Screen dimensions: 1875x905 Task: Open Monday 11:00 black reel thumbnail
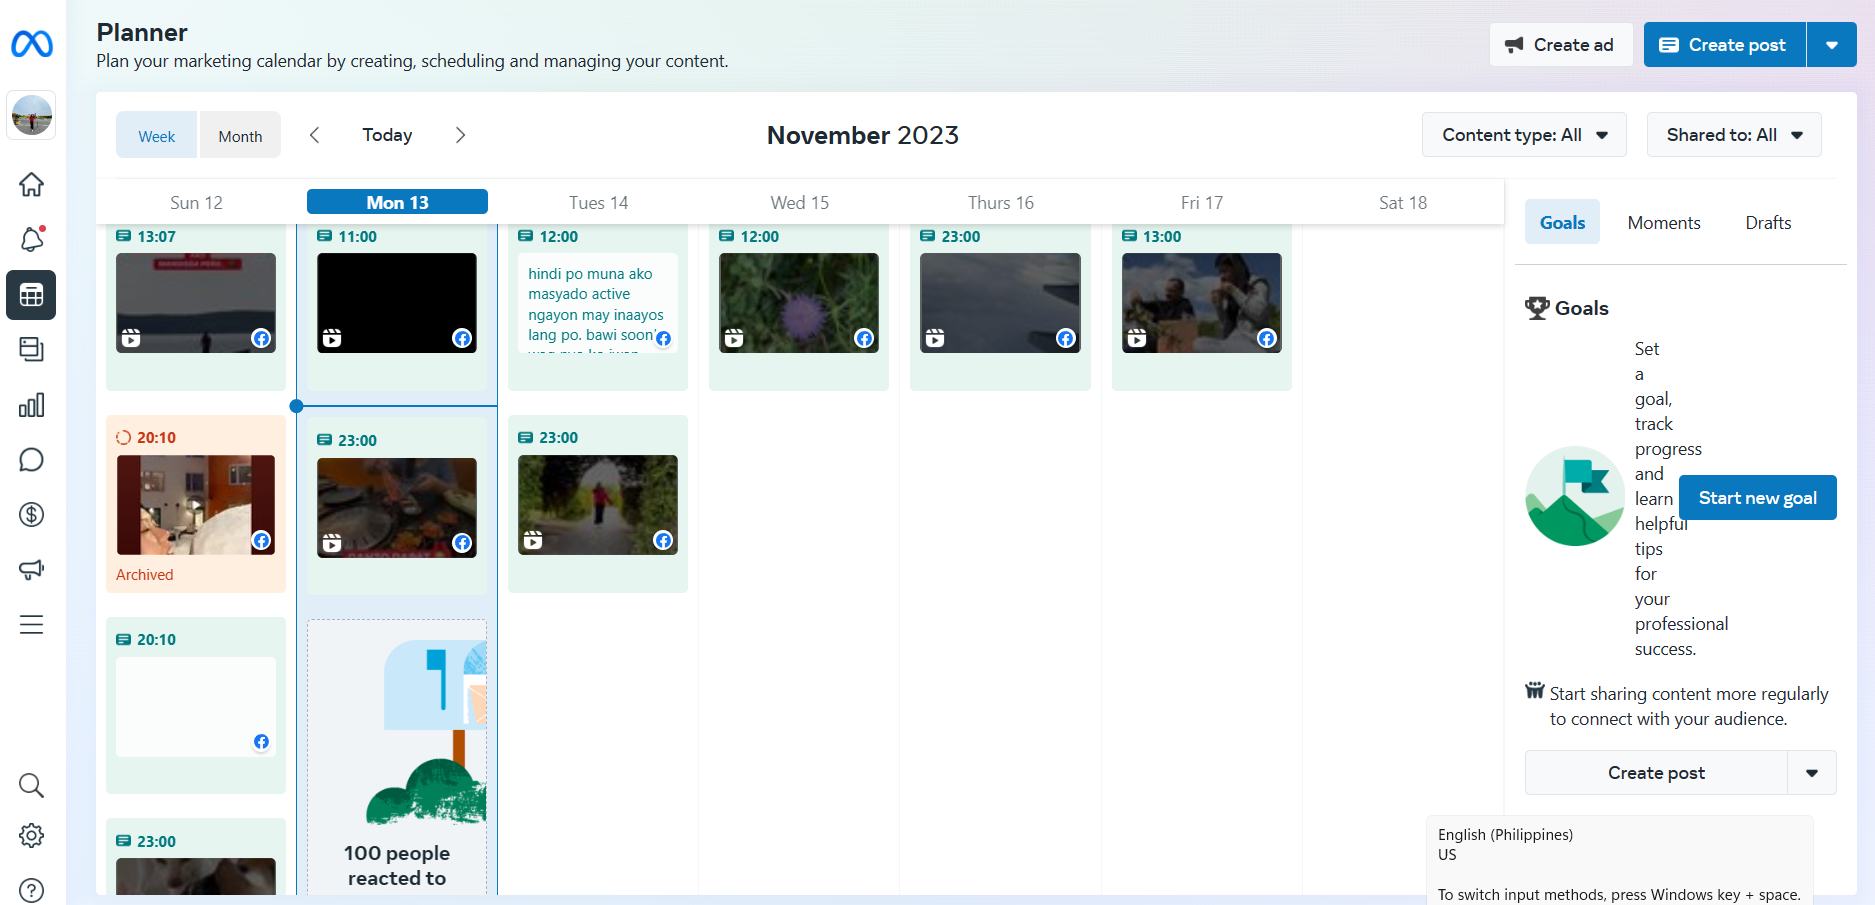(x=397, y=303)
